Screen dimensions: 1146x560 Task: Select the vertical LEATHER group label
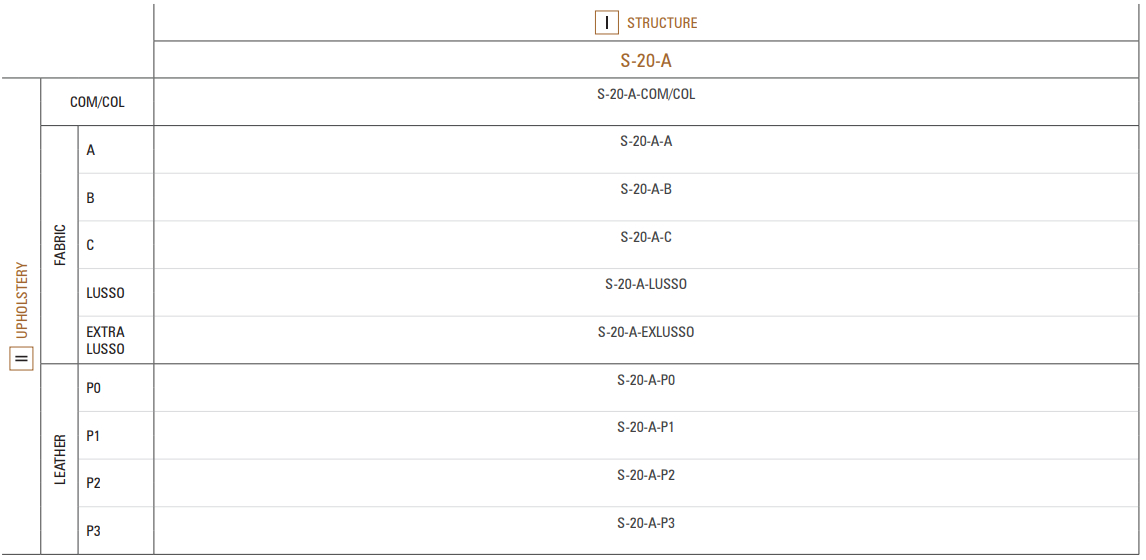(x=60, y=459)
